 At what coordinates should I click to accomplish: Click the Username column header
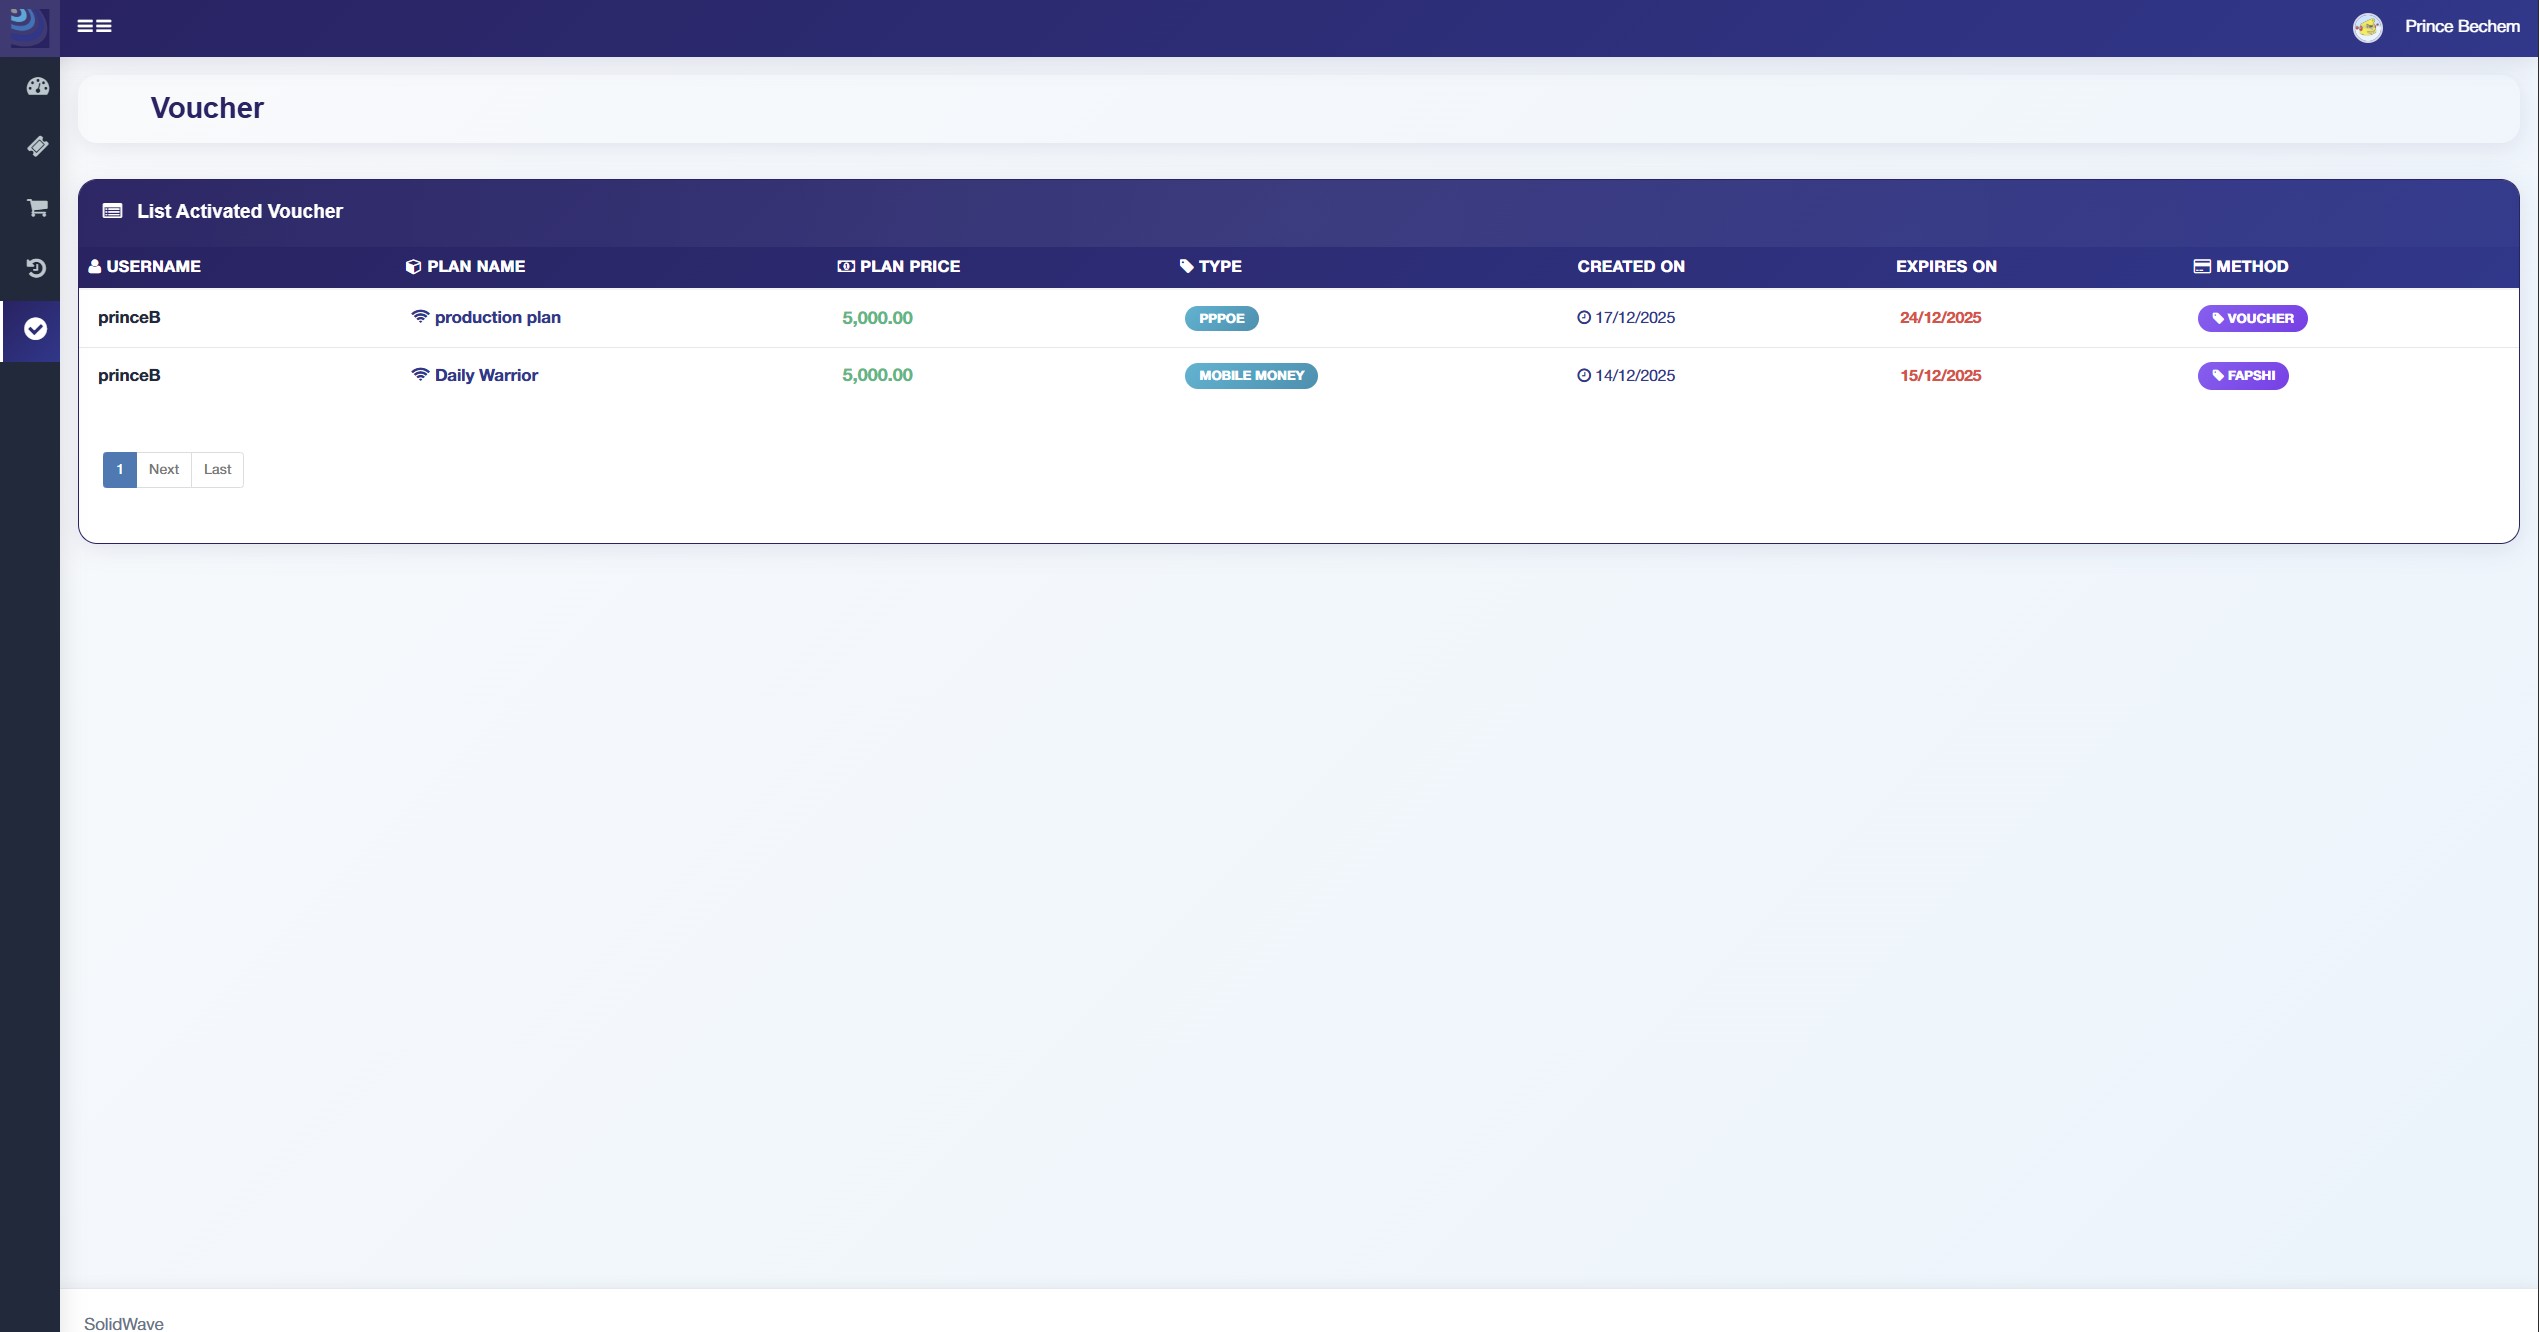click(x=152, y=267)
